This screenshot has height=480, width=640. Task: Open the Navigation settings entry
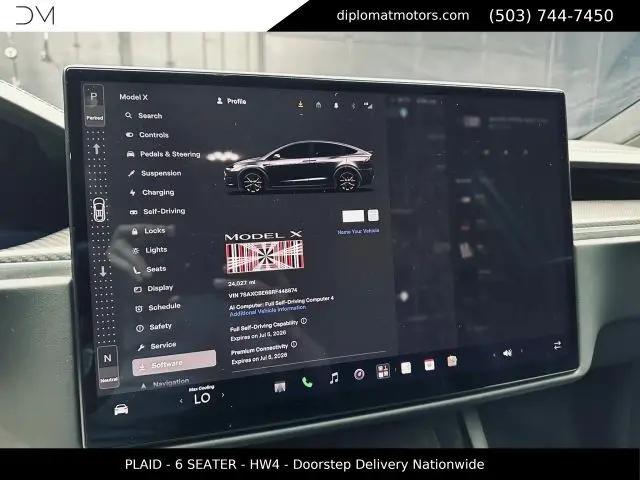tap(164, 383)
